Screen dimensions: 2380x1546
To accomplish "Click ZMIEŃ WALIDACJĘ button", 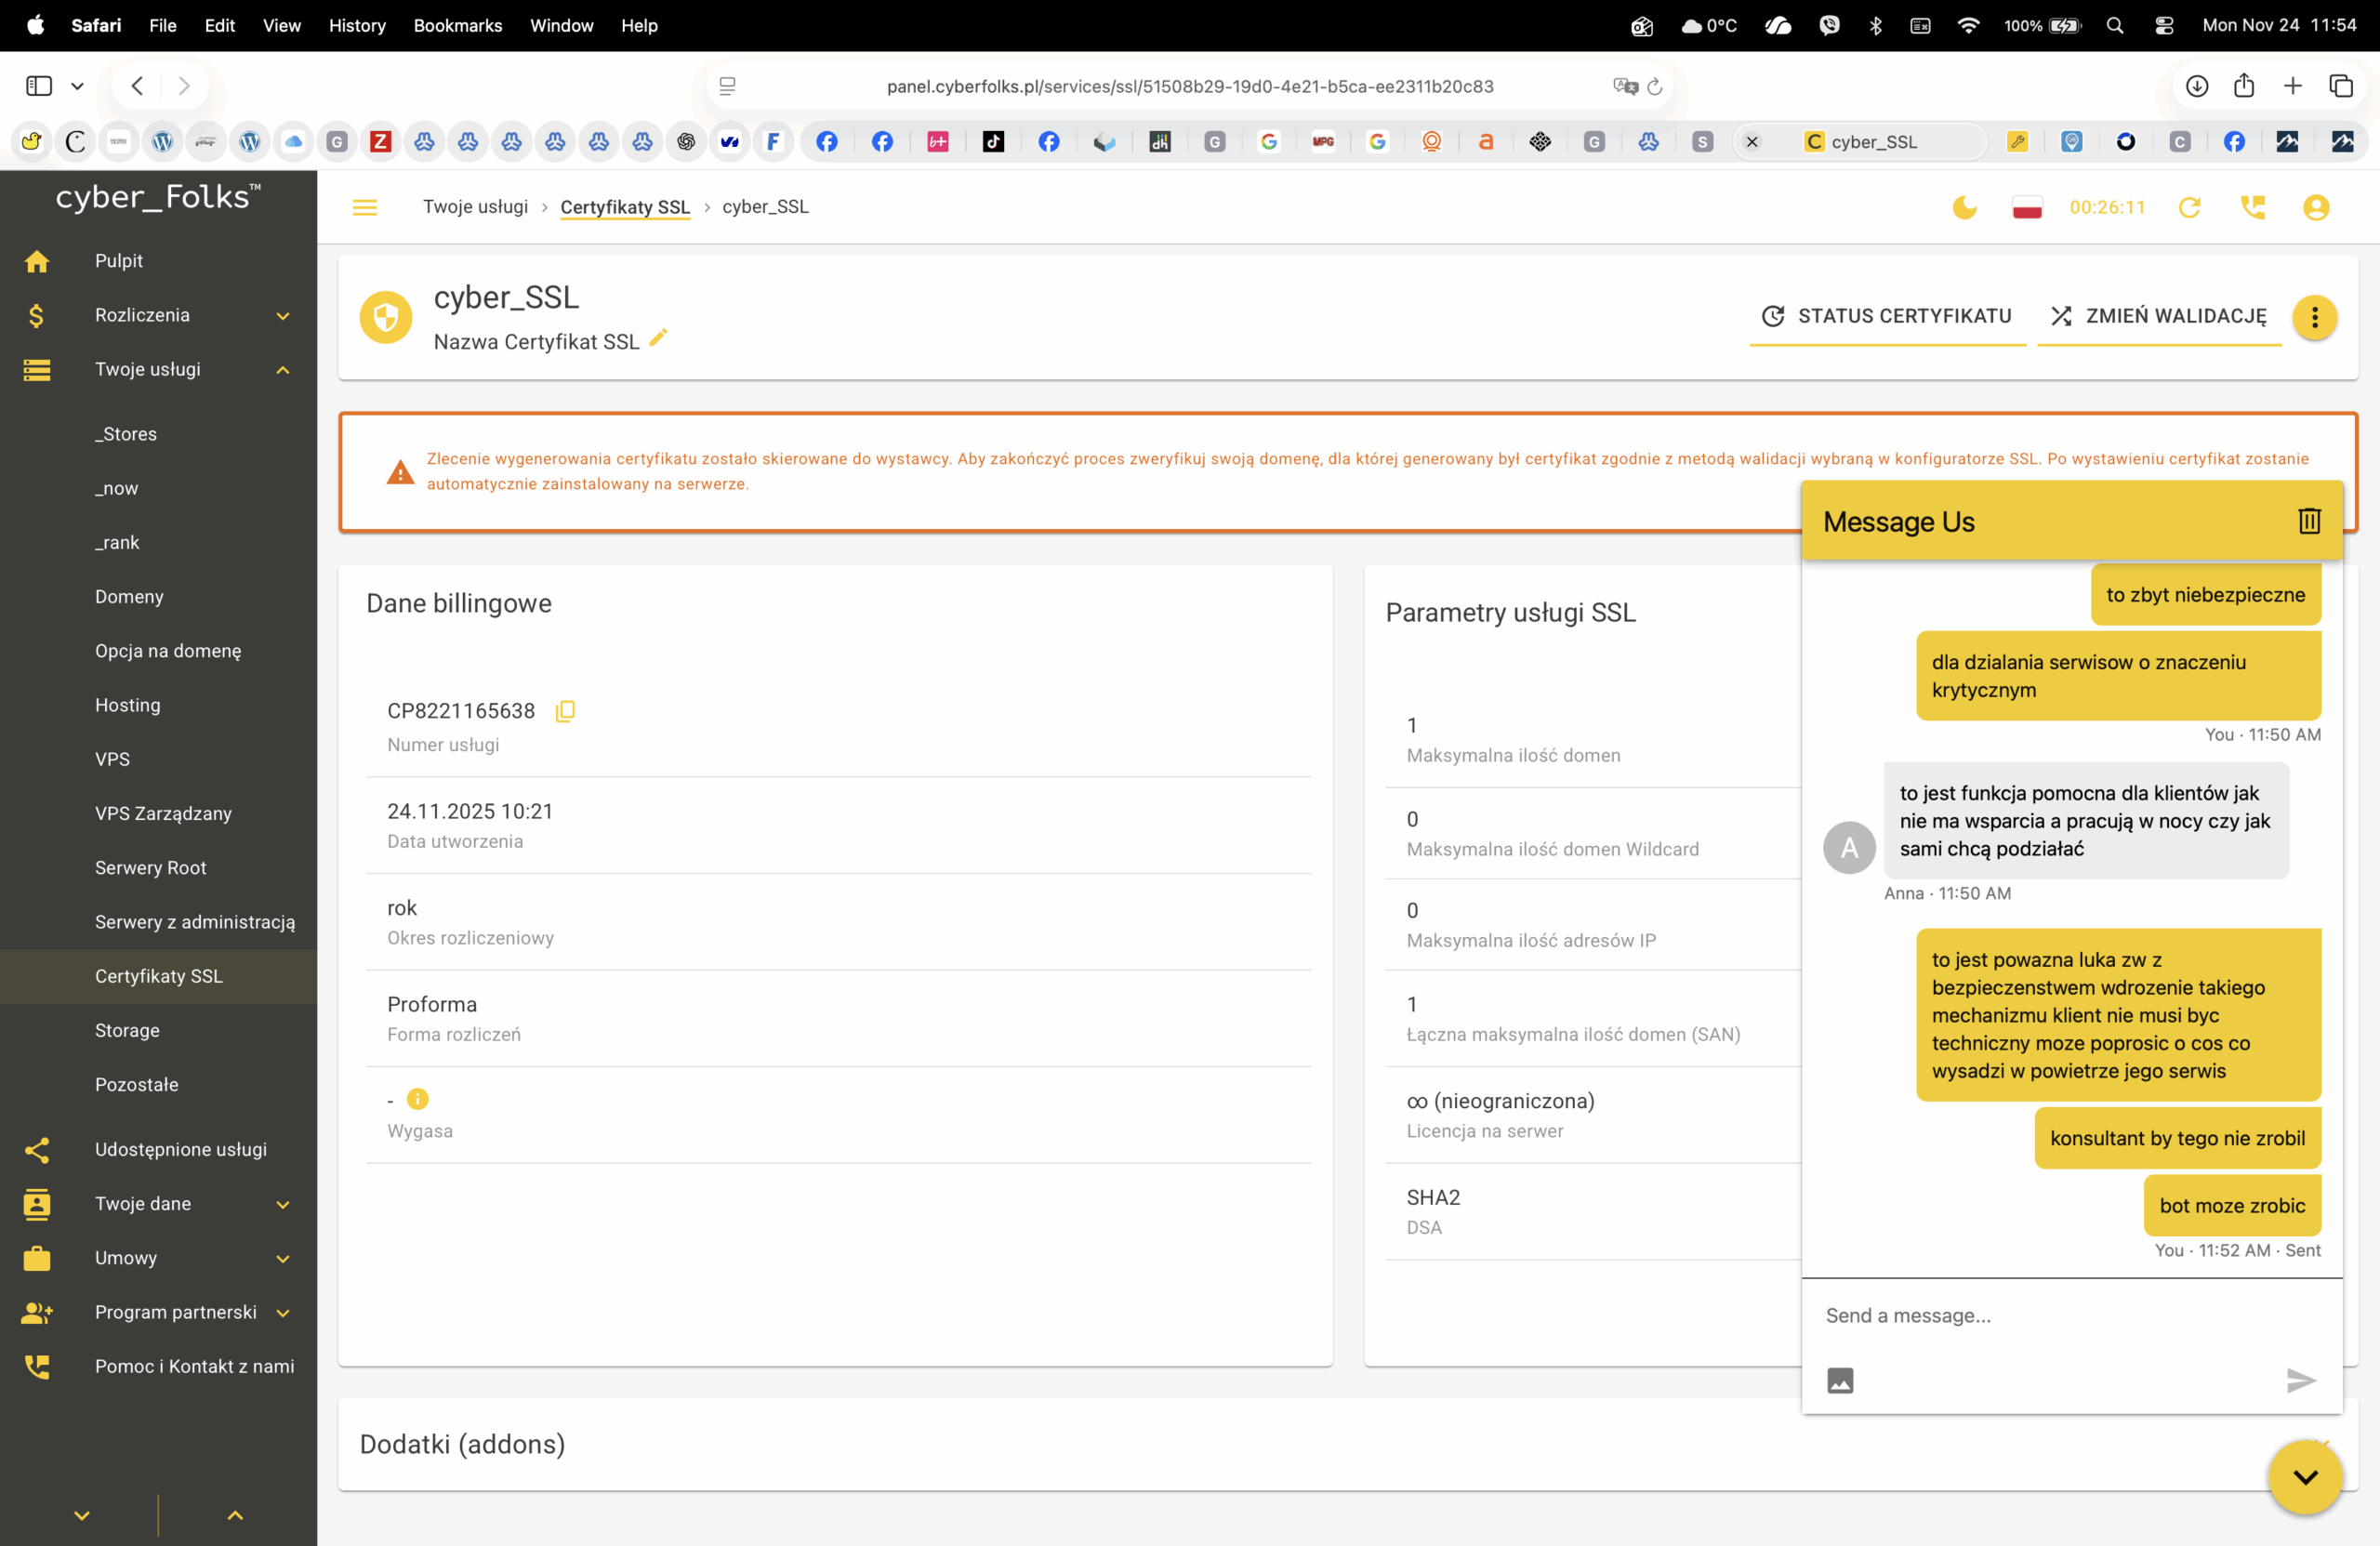I will coord(2158,316).
